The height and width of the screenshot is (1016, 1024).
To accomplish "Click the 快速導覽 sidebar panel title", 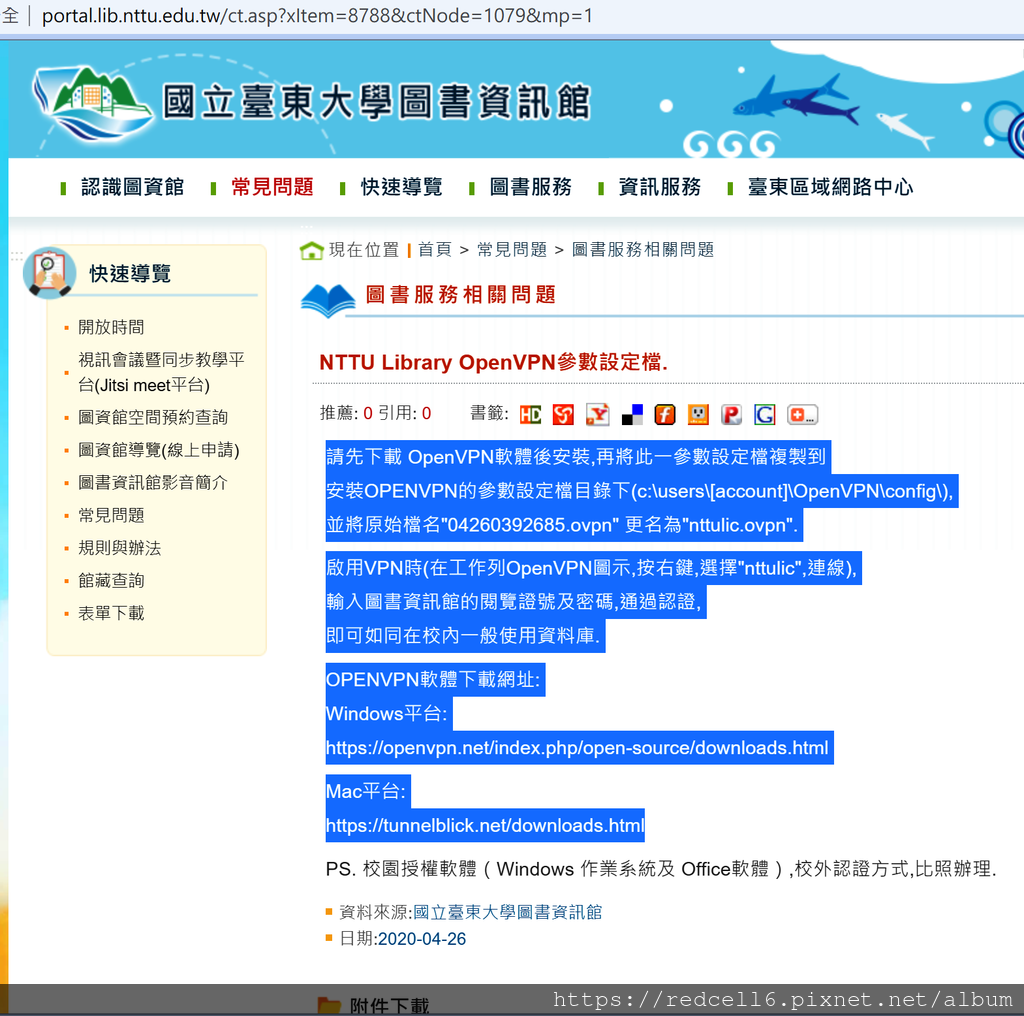I will coord(130,274).
